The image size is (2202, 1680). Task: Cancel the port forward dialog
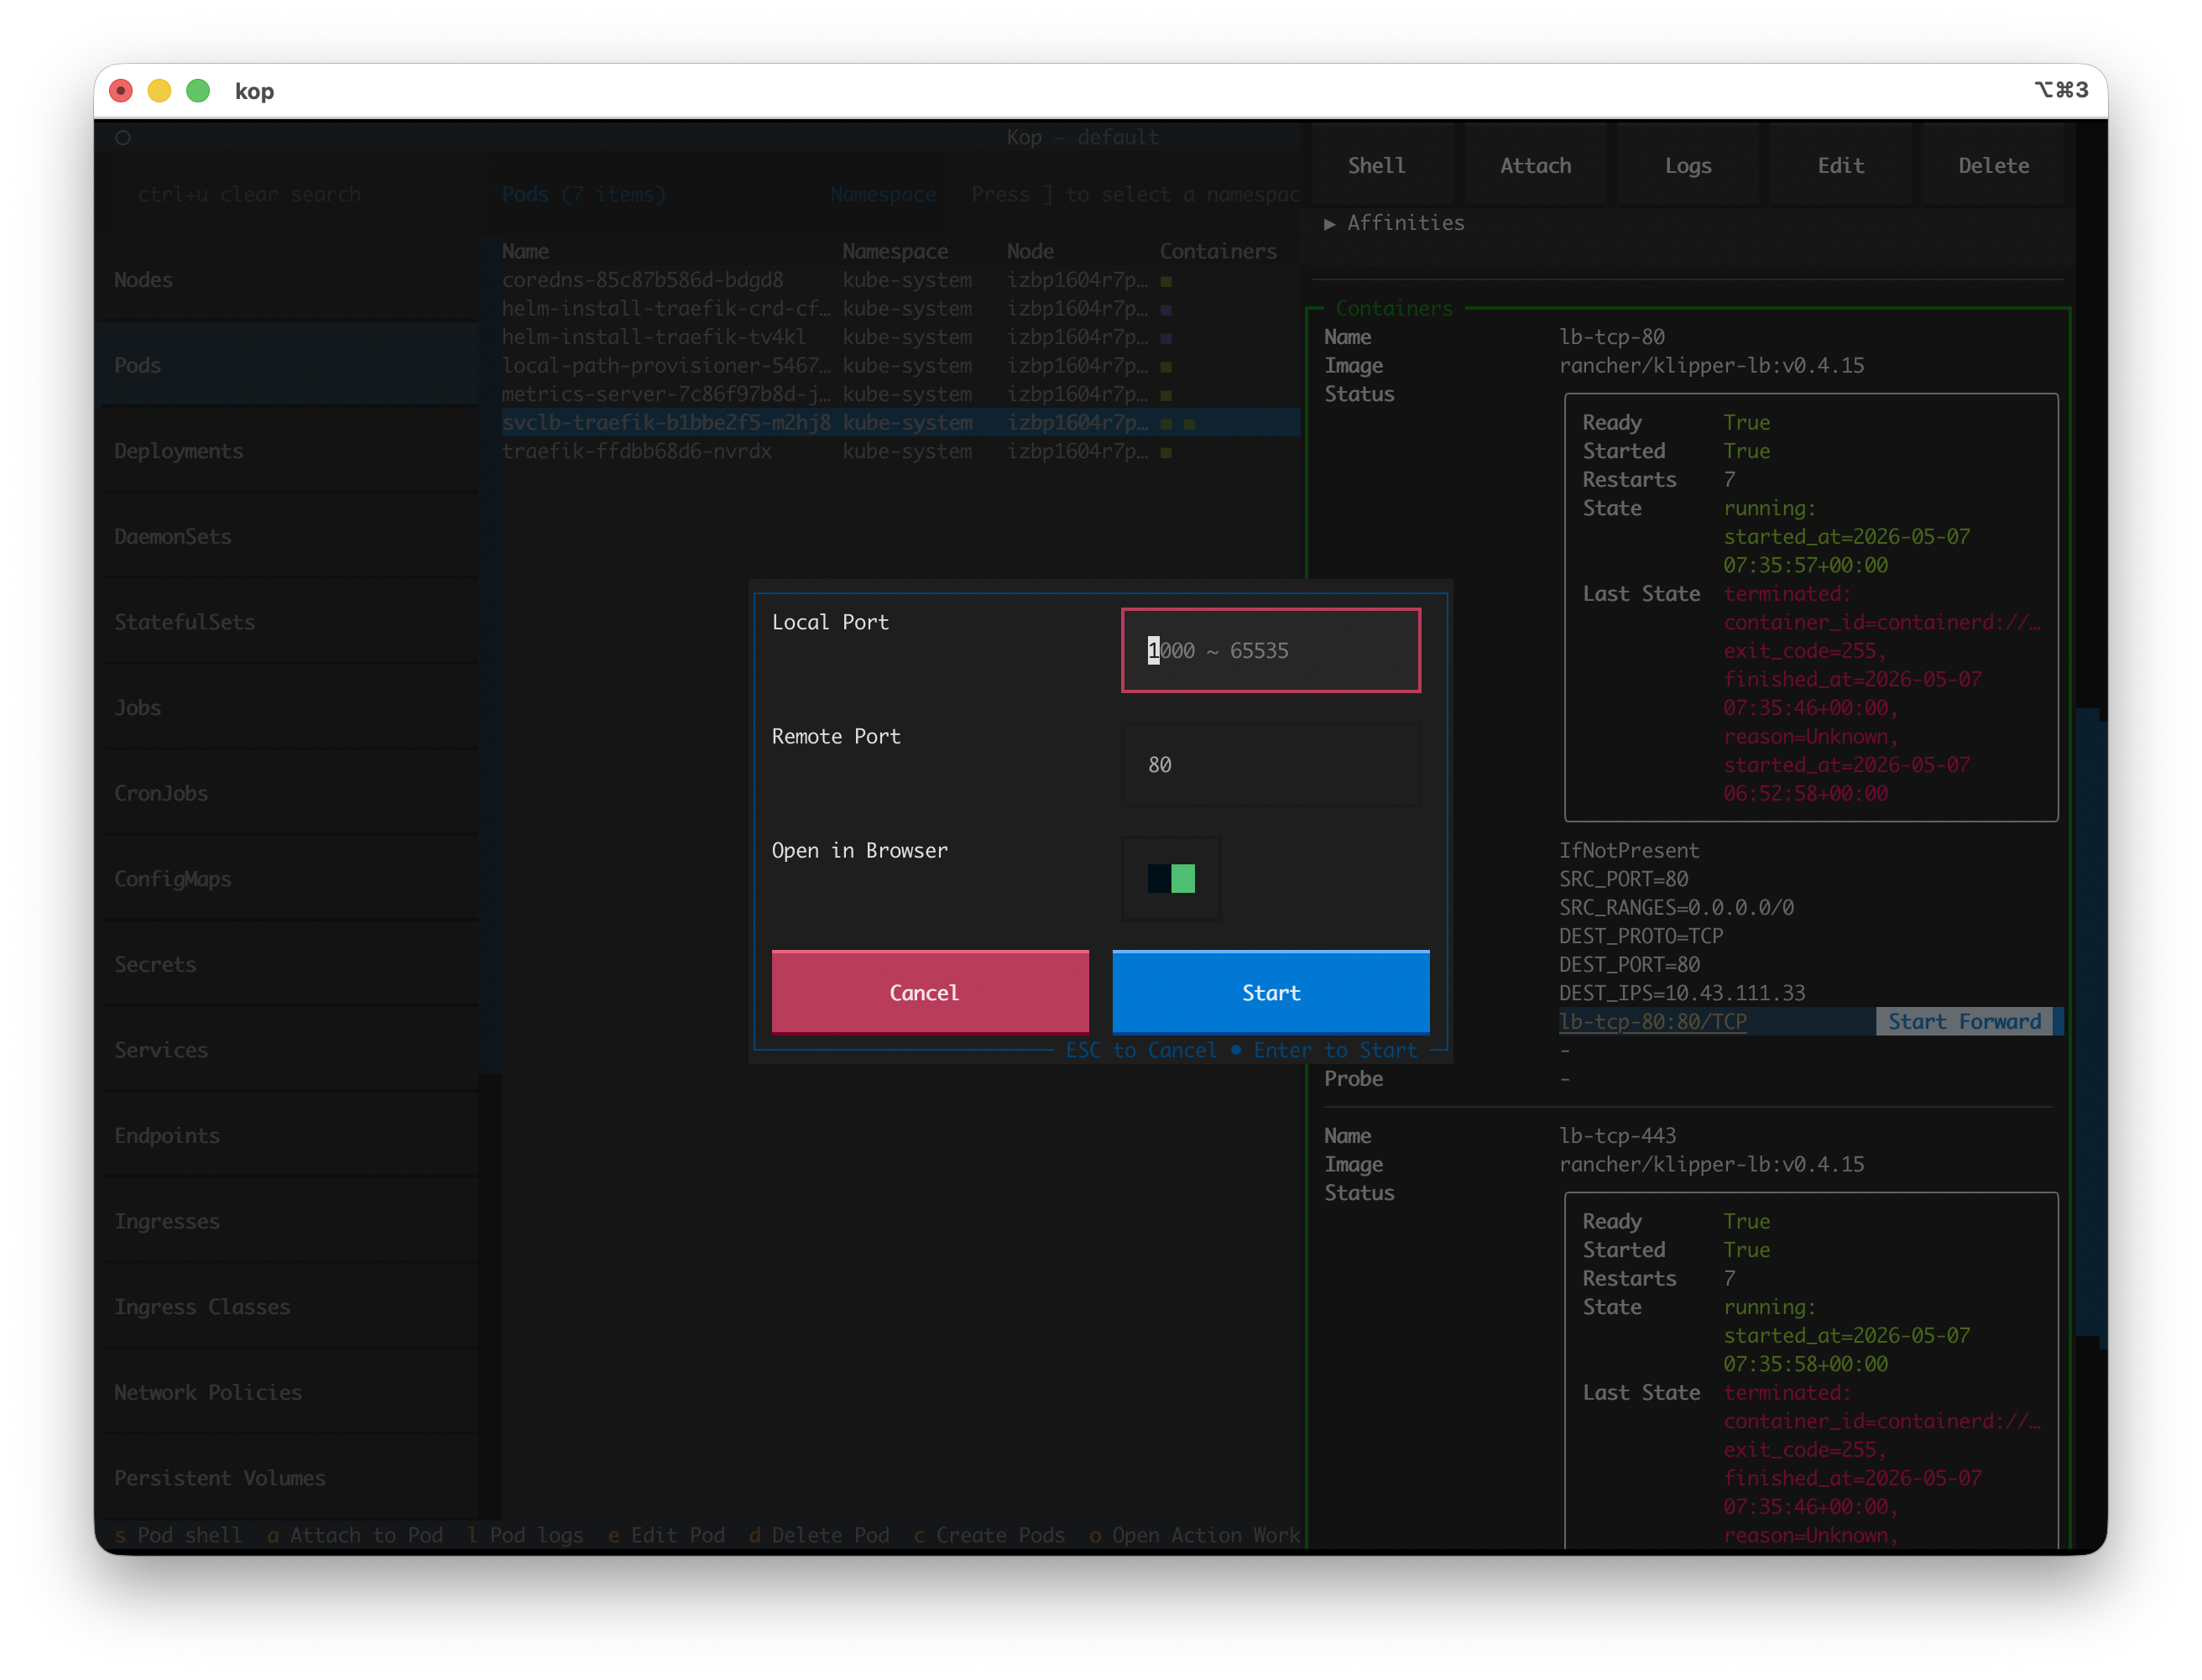coord(929,992)
